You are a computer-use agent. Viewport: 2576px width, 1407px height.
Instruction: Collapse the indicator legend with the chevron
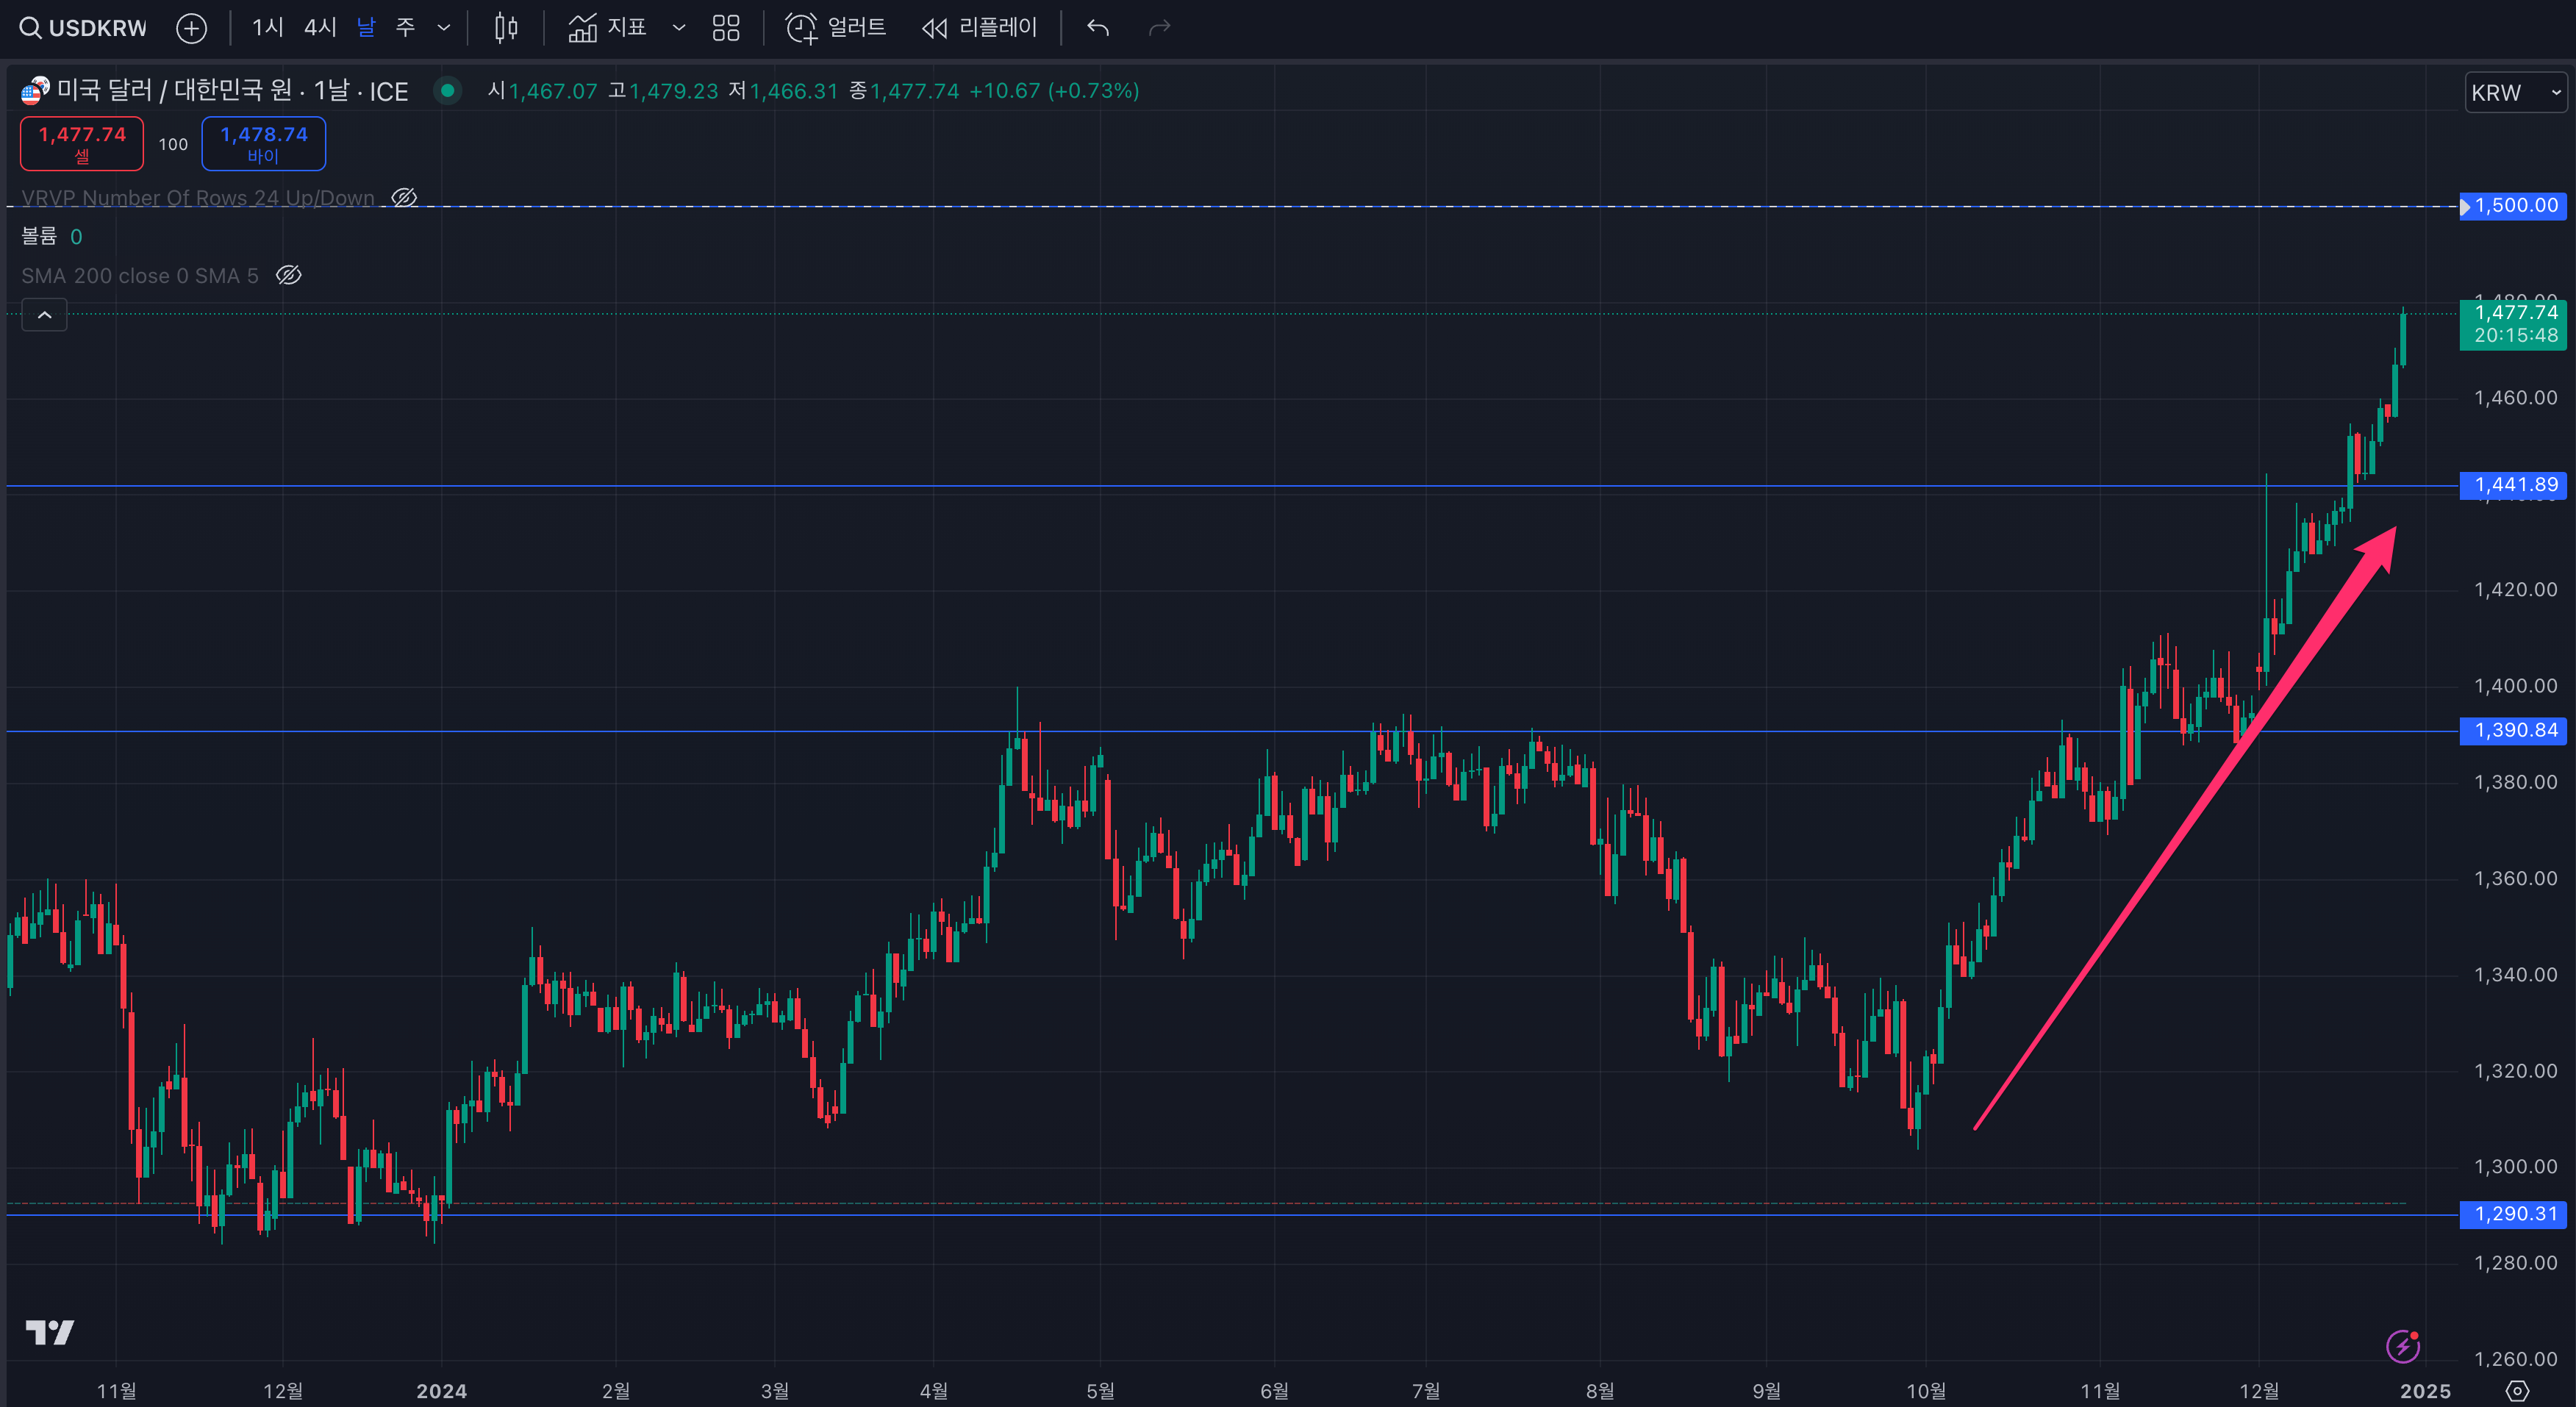45,315
